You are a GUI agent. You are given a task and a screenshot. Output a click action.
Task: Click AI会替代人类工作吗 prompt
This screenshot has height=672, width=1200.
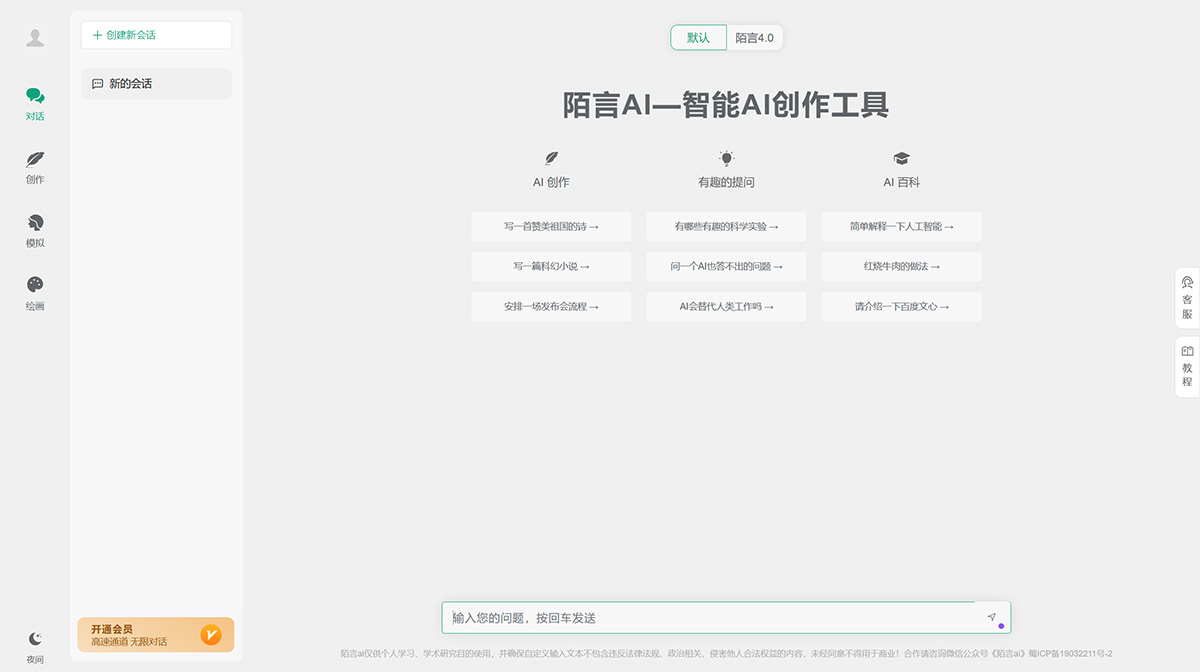(x=726, y=307)
